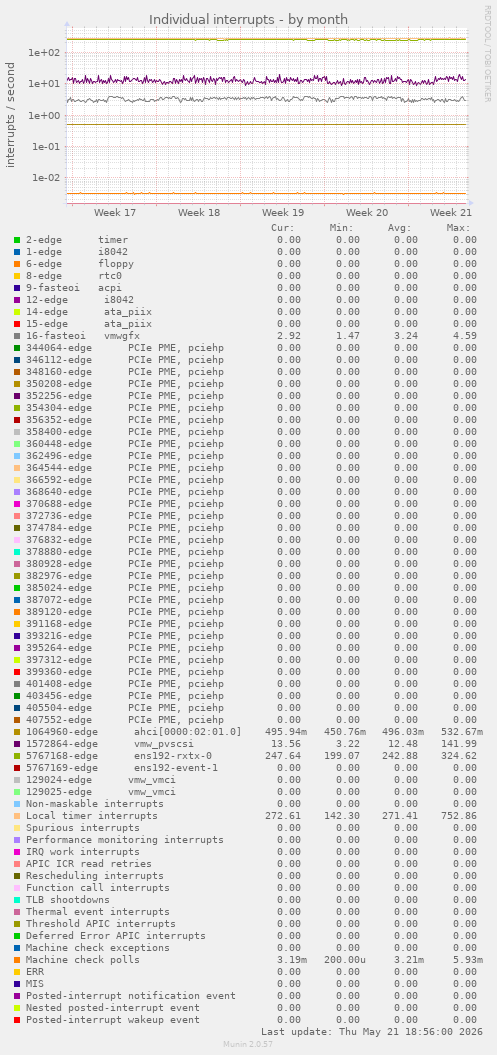Screen dimensions: 497x1055
Task: Select the Rescheduling interrupts legend label
Action: click(94, 876)
